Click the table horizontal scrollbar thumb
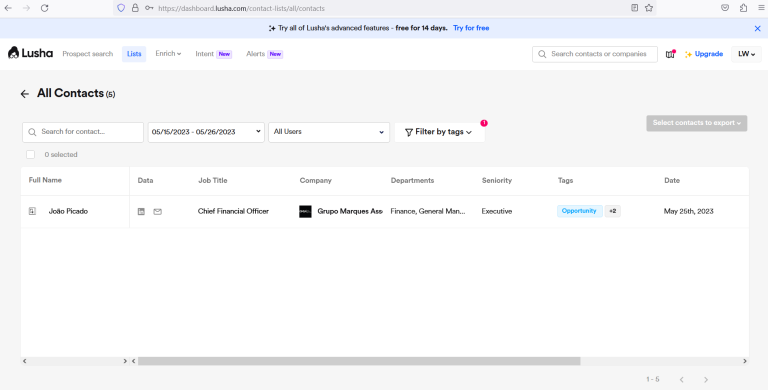 click(359, 361)
